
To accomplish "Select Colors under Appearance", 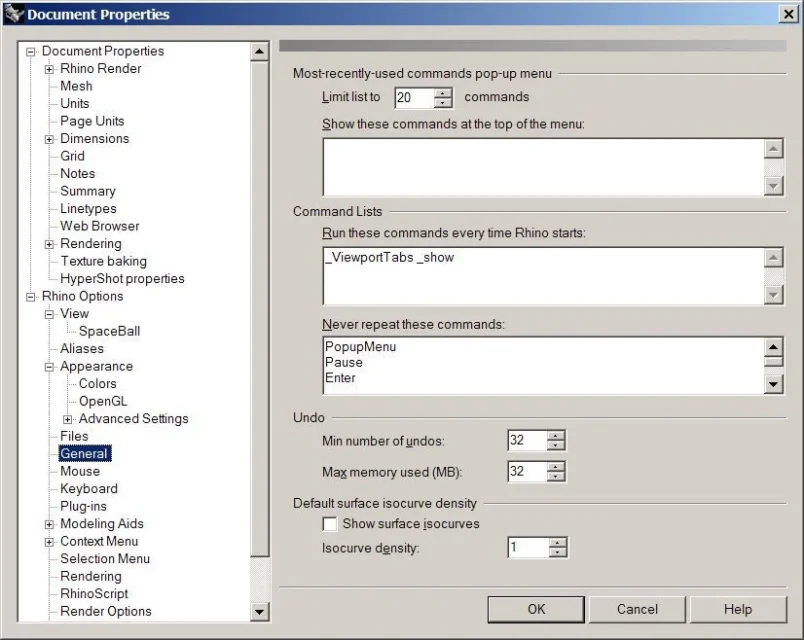I will point(97,383).
